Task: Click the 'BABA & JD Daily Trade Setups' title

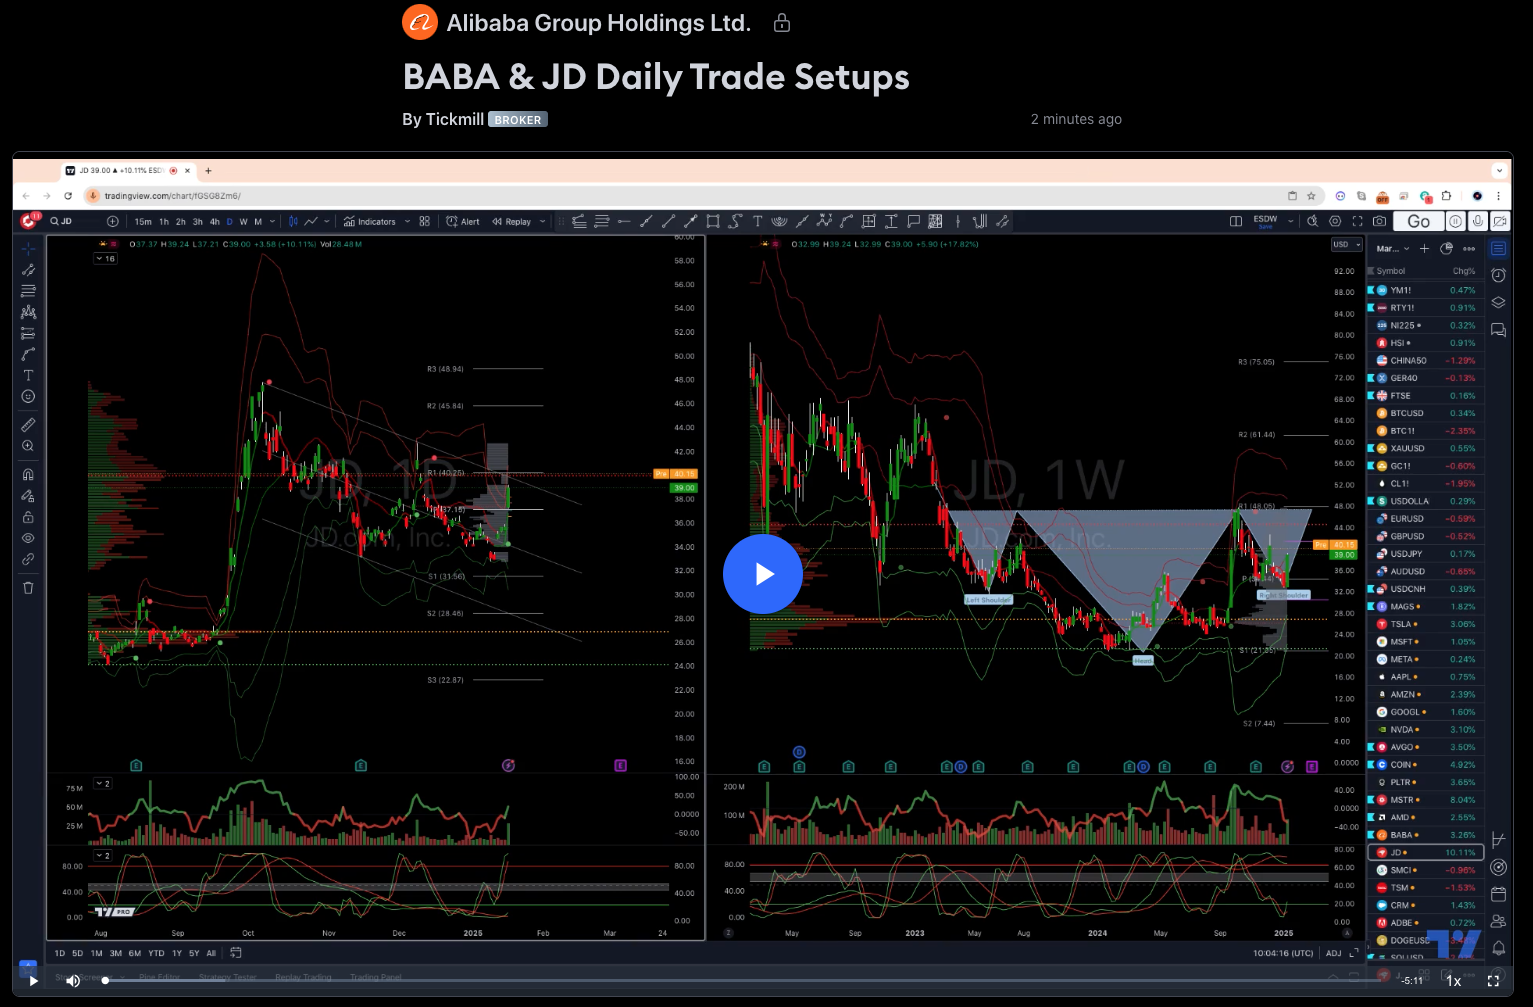Action: [656, 77]
